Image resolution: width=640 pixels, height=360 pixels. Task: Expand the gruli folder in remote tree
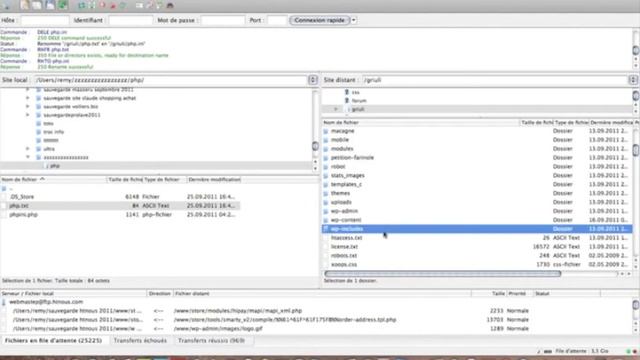tap(336, 109)
